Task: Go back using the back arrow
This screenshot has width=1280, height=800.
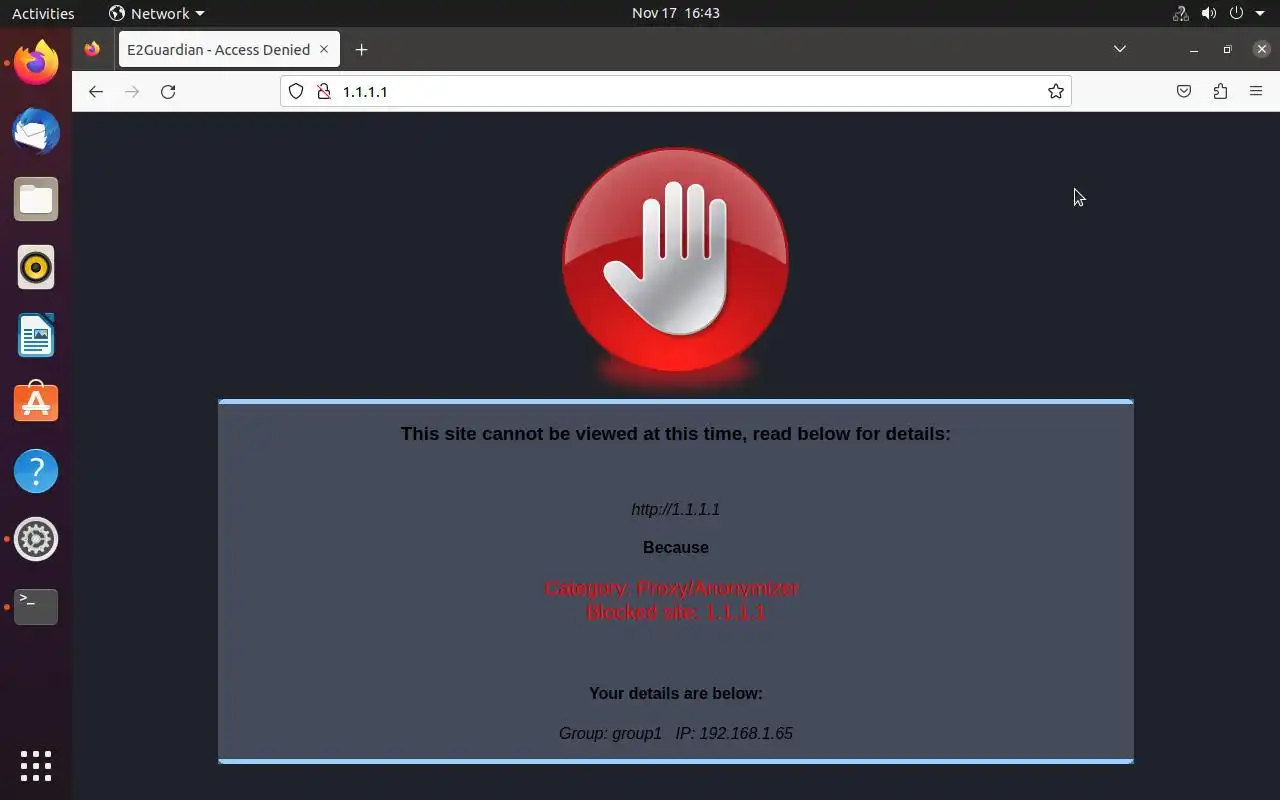Action: (x=96, y=91)
